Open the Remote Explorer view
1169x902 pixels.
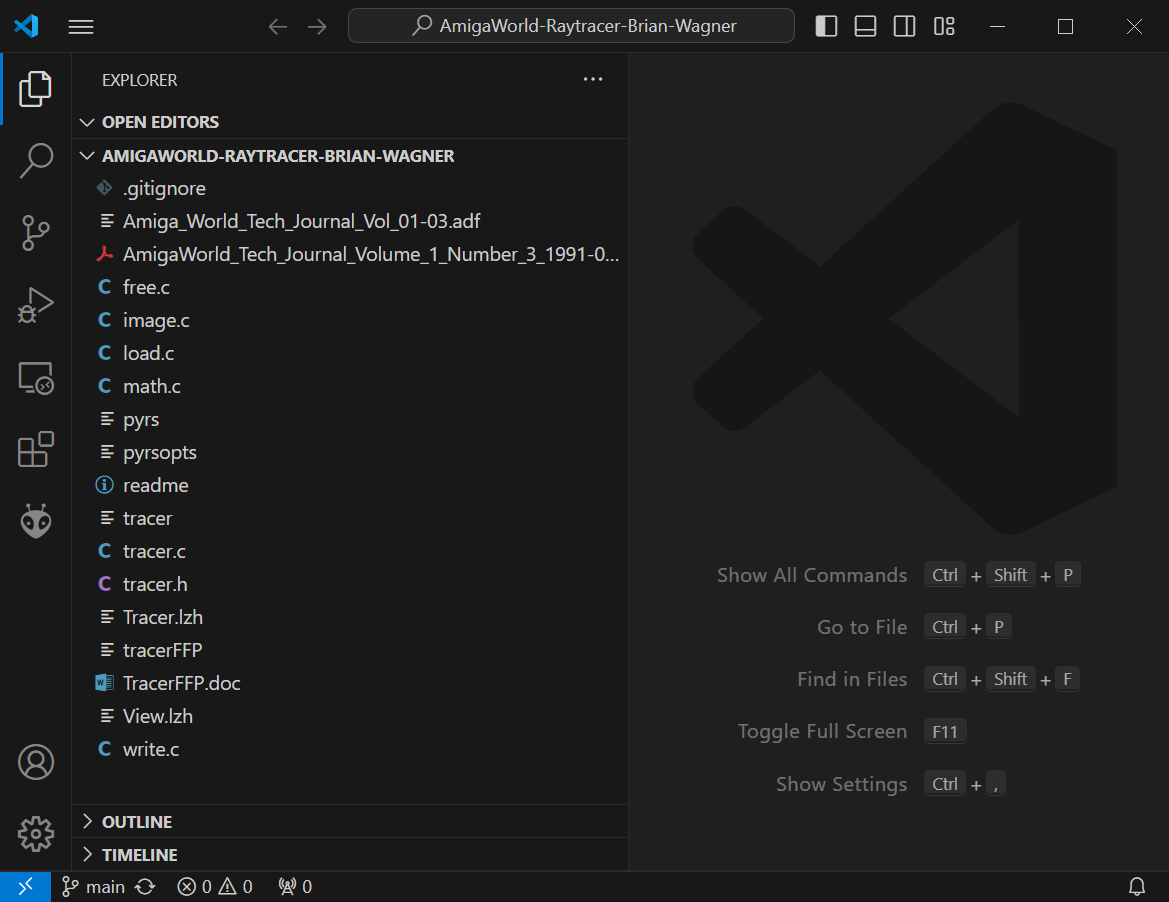click(x=35, y=377)
